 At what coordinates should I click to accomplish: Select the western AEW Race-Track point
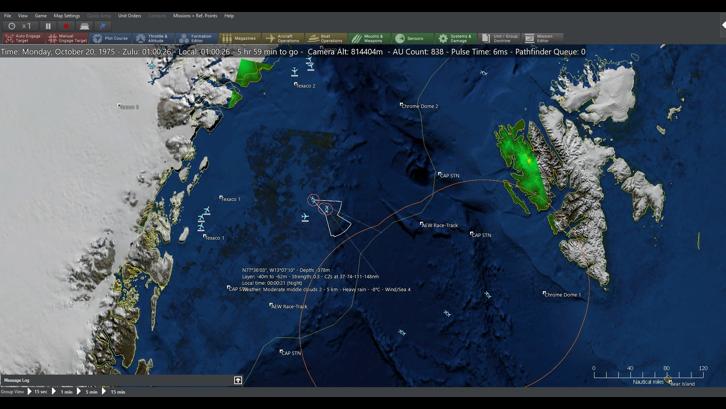289,306
